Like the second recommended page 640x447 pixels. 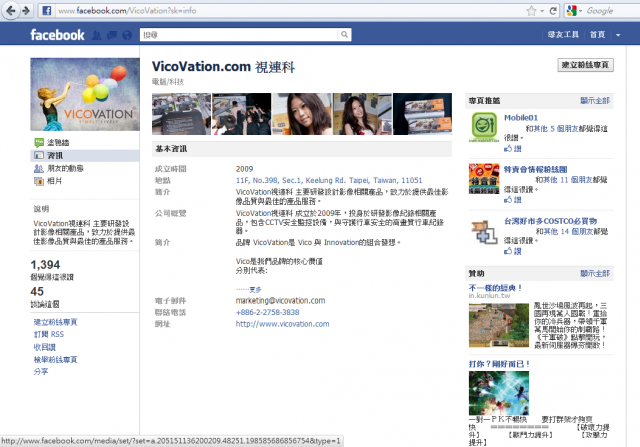(x=513, y=200)
